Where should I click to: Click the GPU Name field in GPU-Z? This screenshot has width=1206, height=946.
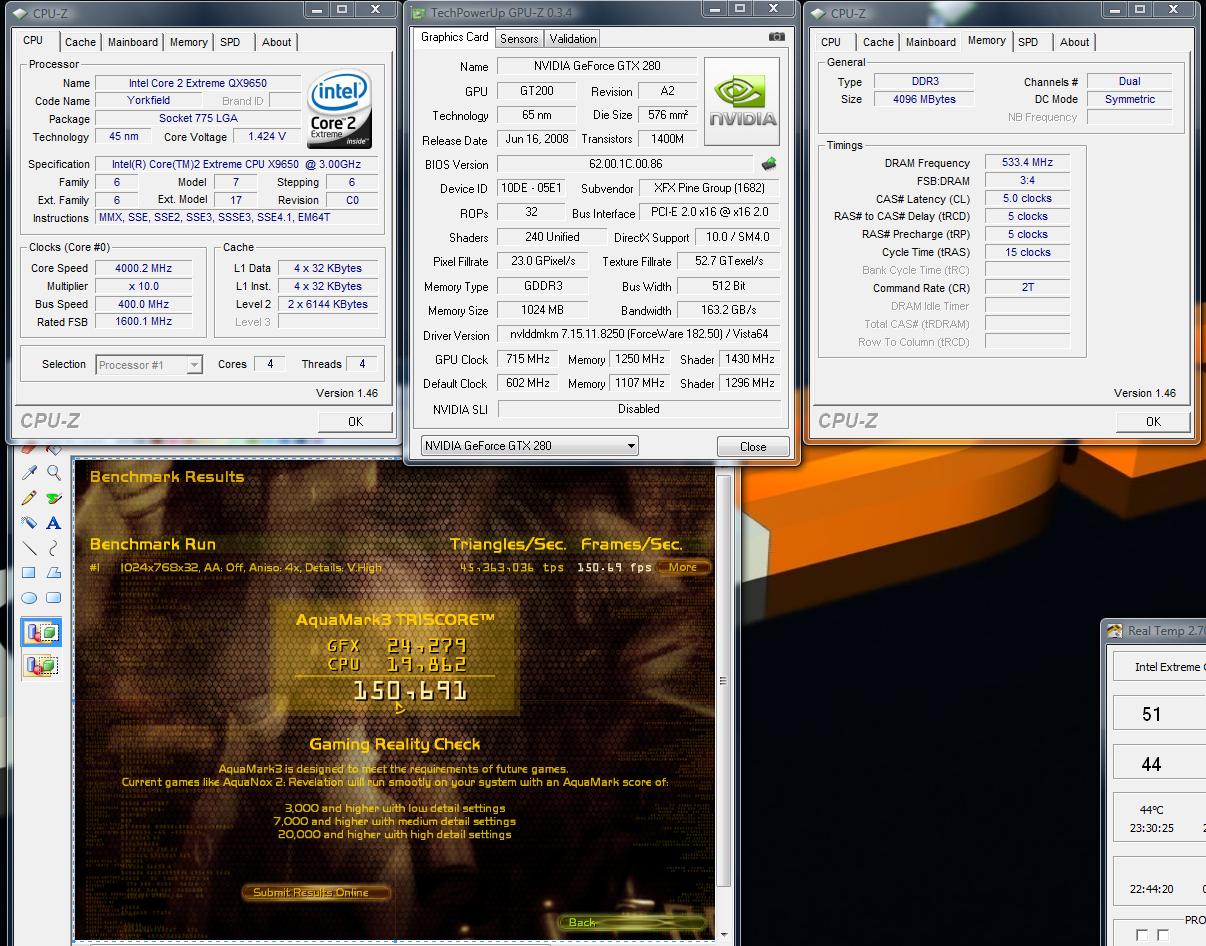click(596, 67)
